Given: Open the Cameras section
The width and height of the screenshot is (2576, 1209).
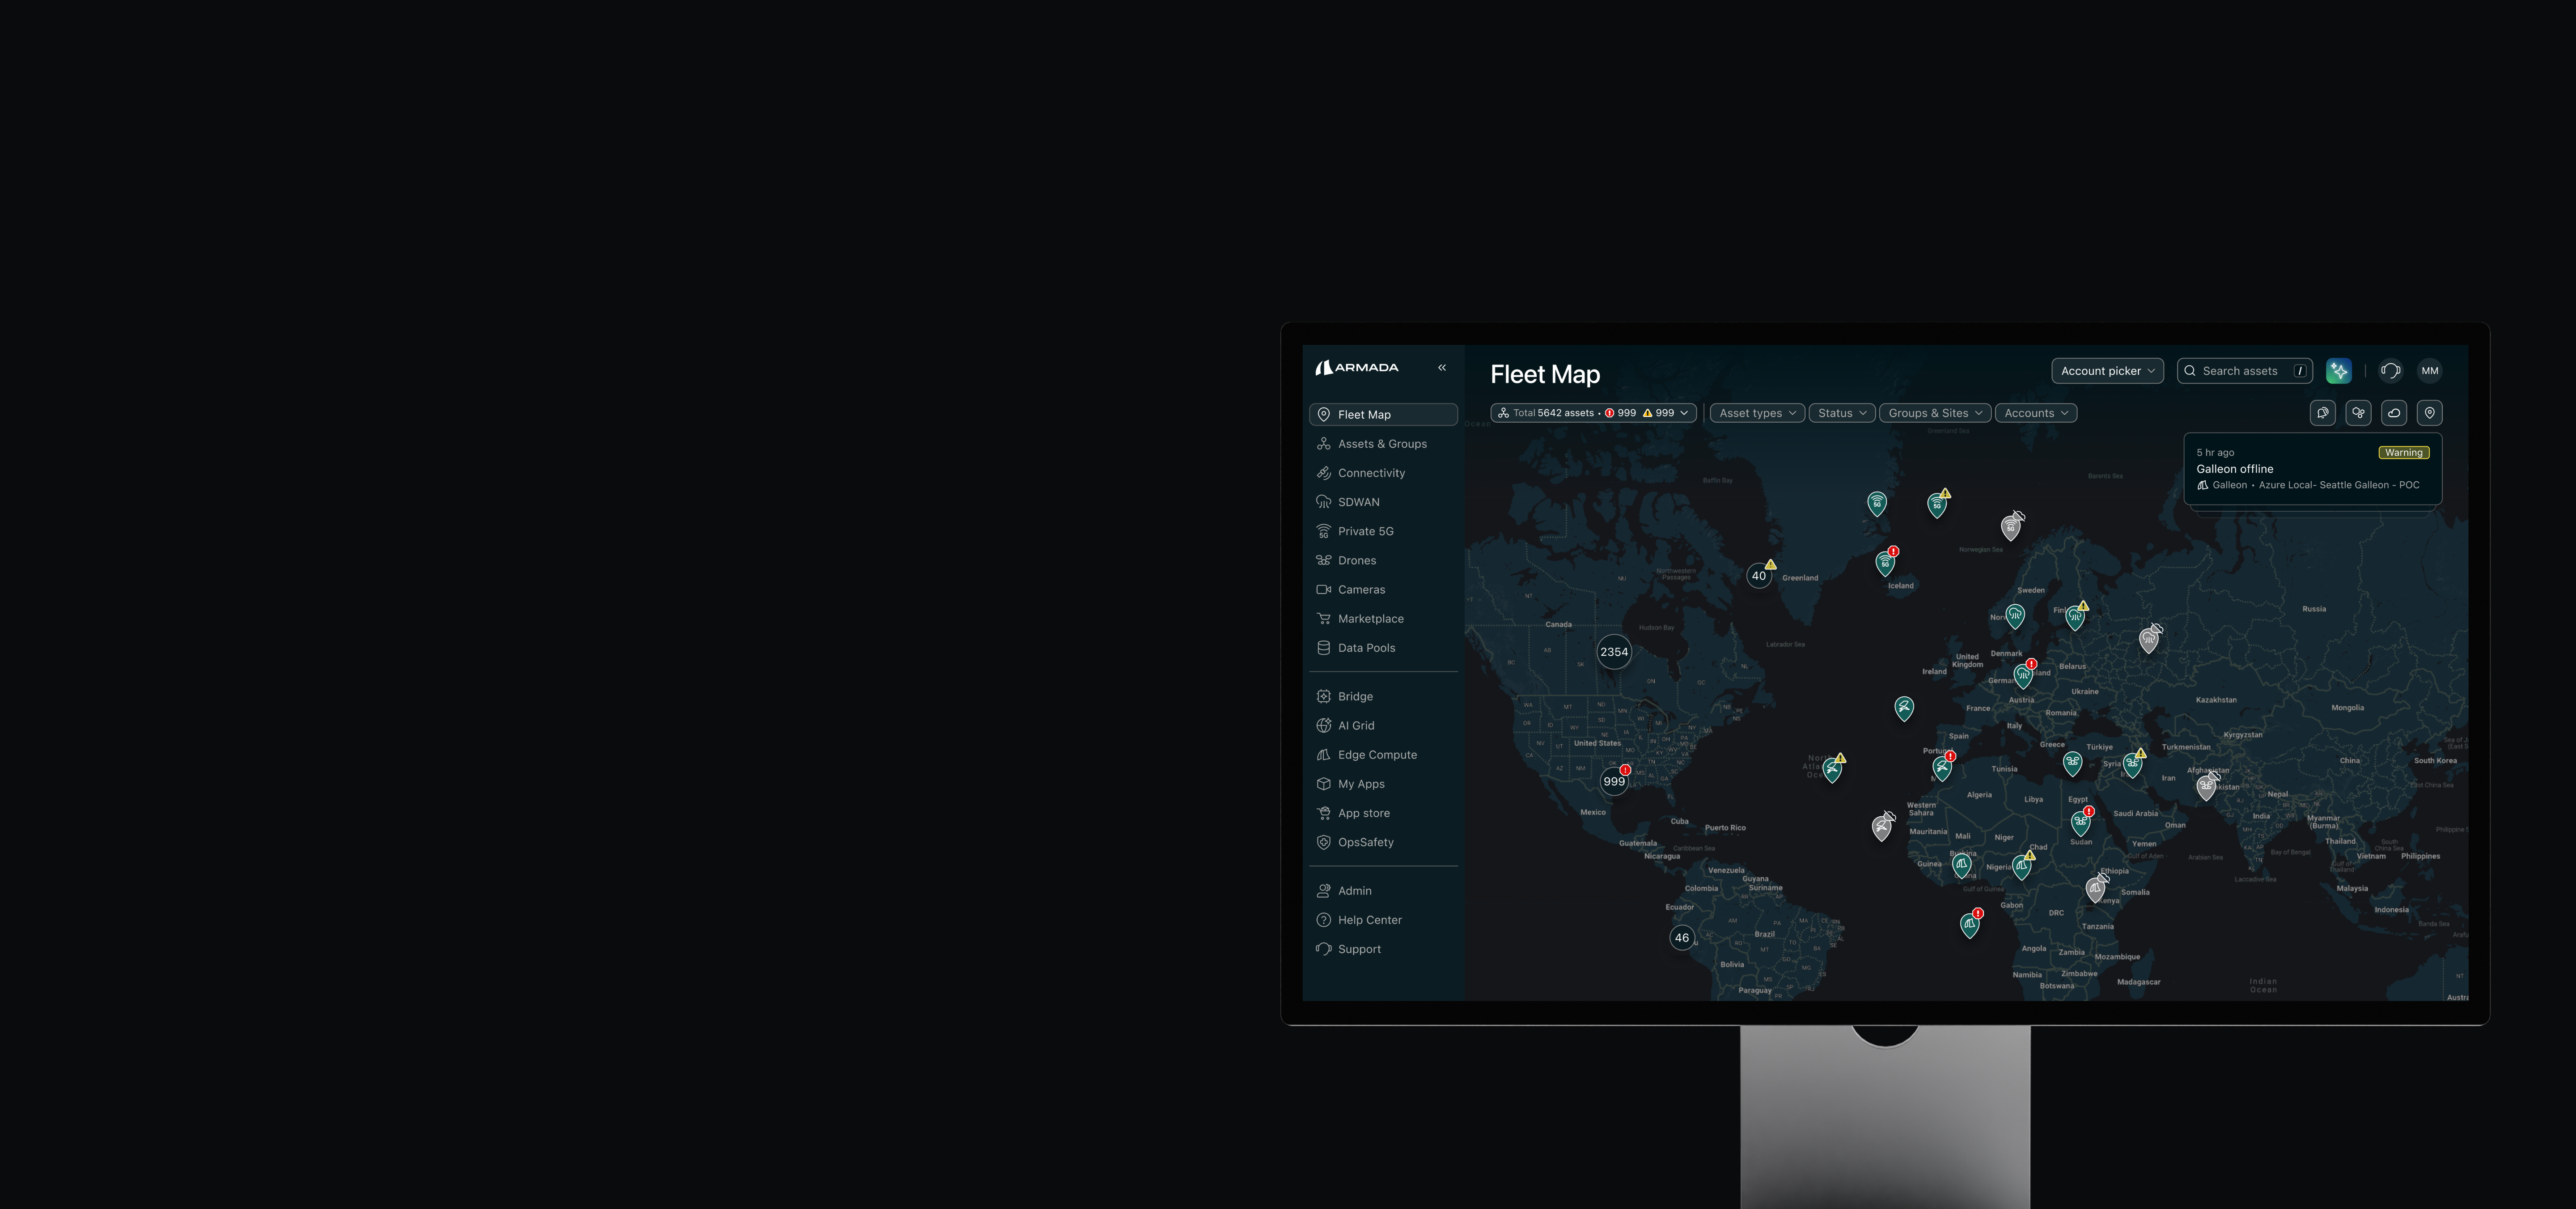Looking at the screenshot, I should coord(1383,590).
